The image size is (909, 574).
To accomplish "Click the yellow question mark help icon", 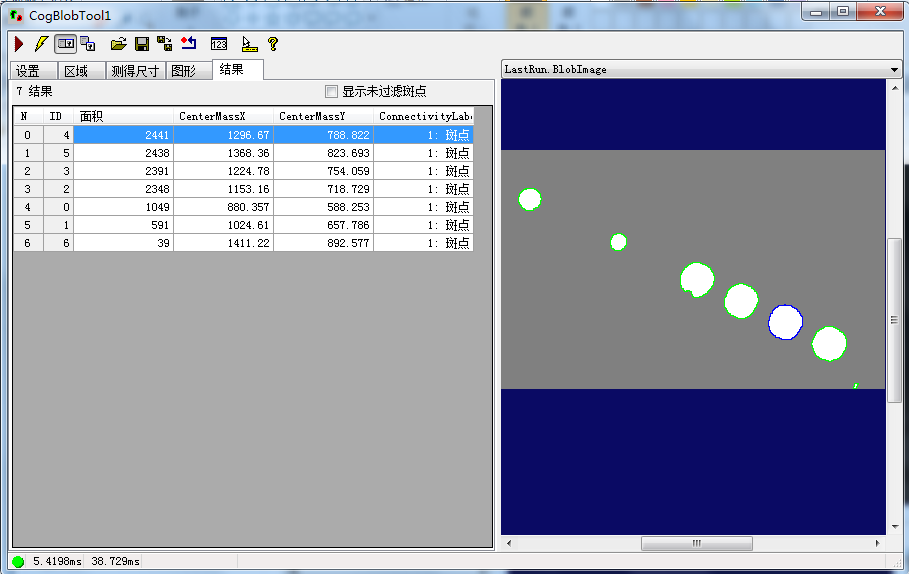I will 272,44.
